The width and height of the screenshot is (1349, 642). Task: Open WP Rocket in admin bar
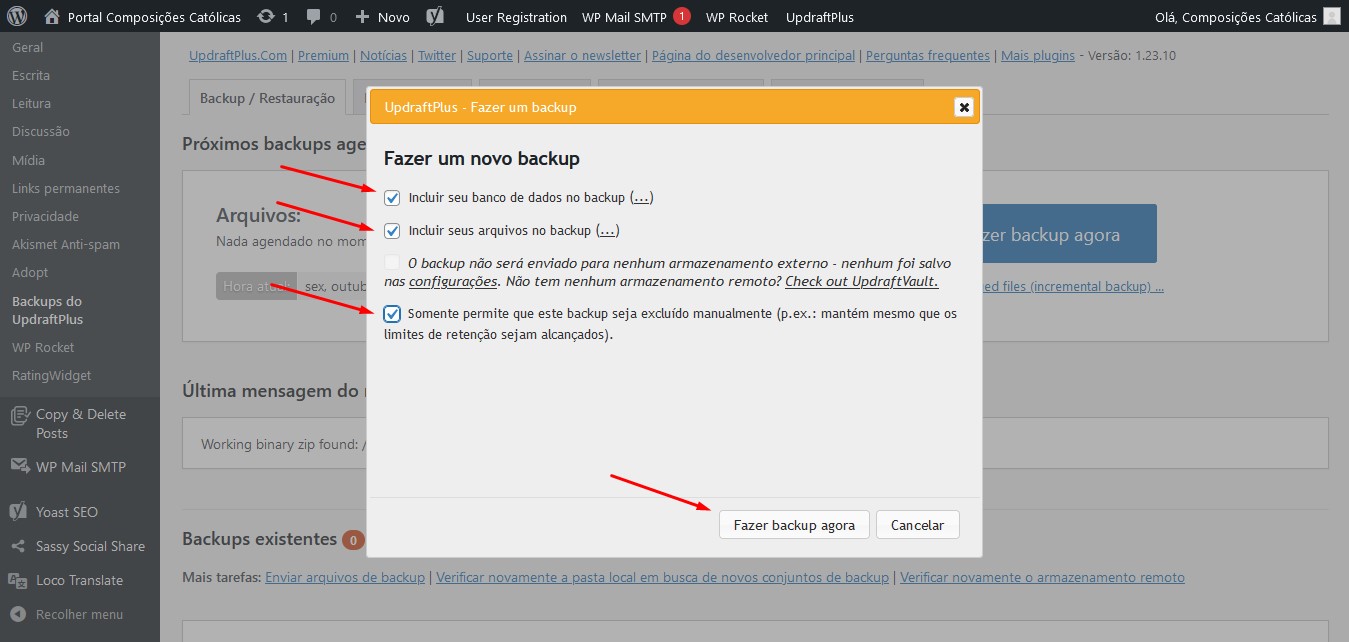coord(737,17)
